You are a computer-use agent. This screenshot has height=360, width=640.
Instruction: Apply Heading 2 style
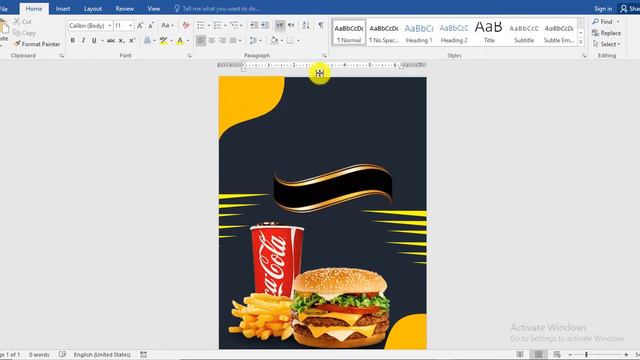454,32
